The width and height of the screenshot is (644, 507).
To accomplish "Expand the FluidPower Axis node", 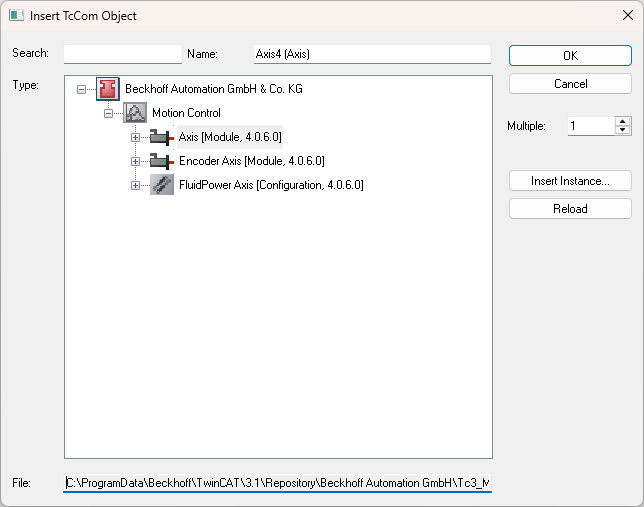I will click(135, 186).
